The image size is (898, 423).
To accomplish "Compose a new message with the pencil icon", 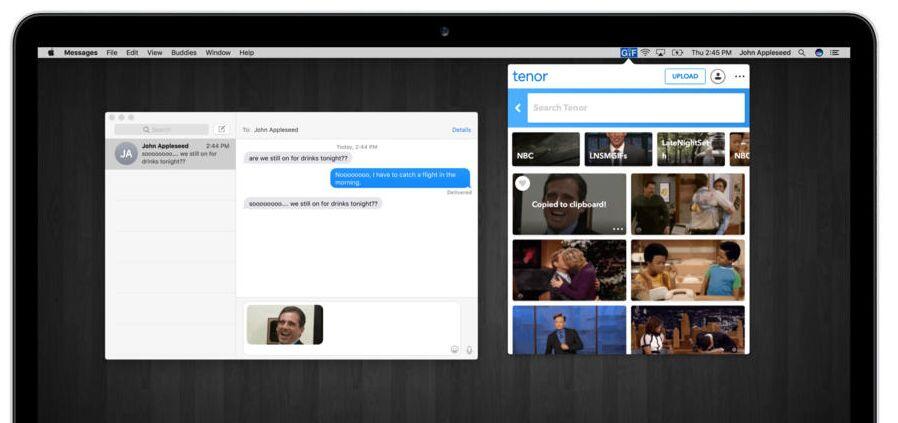I will (x=221, y=129).
